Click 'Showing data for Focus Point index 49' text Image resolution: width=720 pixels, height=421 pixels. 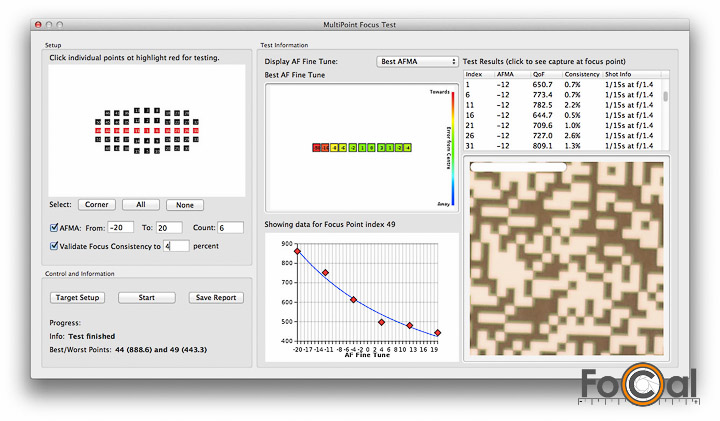(x=330, y=225)
